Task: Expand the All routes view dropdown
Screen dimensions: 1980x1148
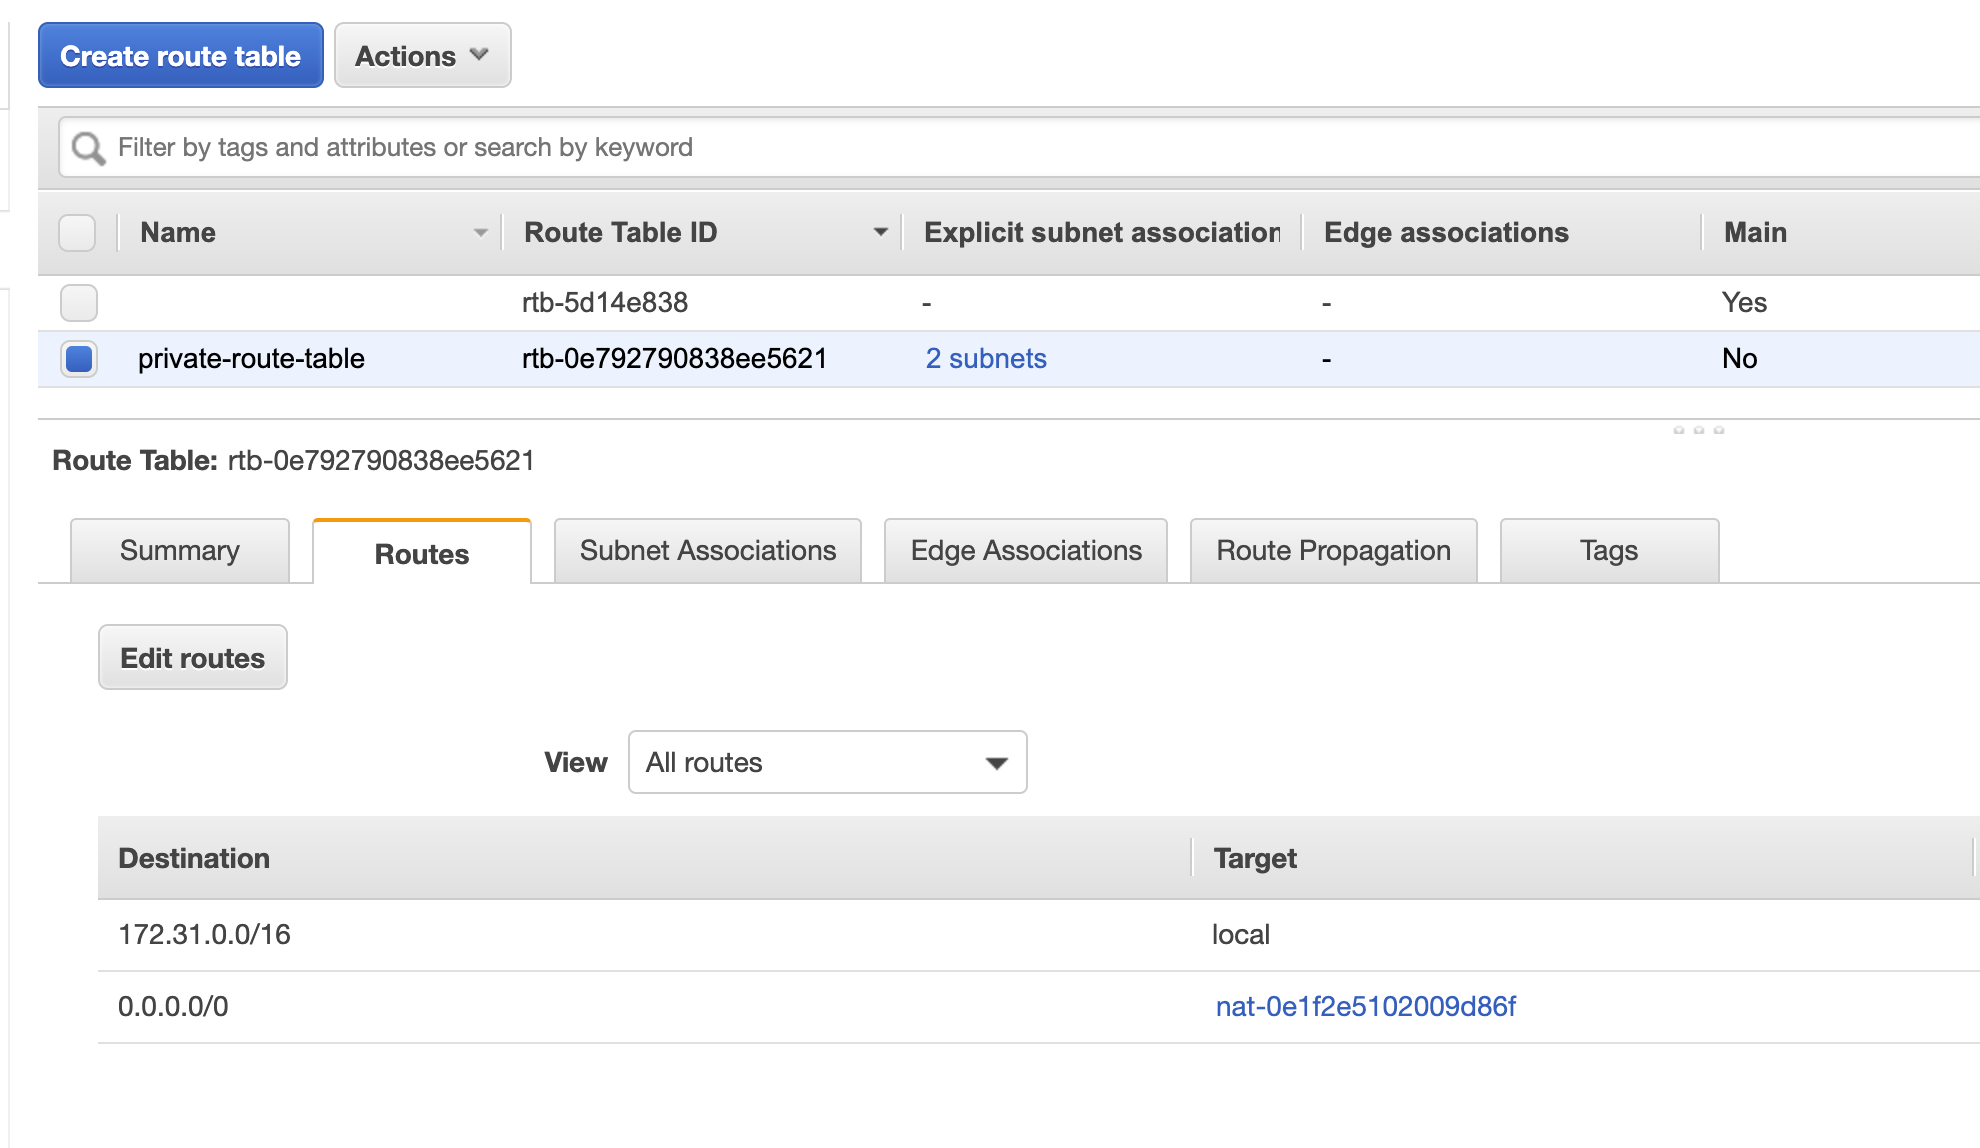Action: point(827,763)
